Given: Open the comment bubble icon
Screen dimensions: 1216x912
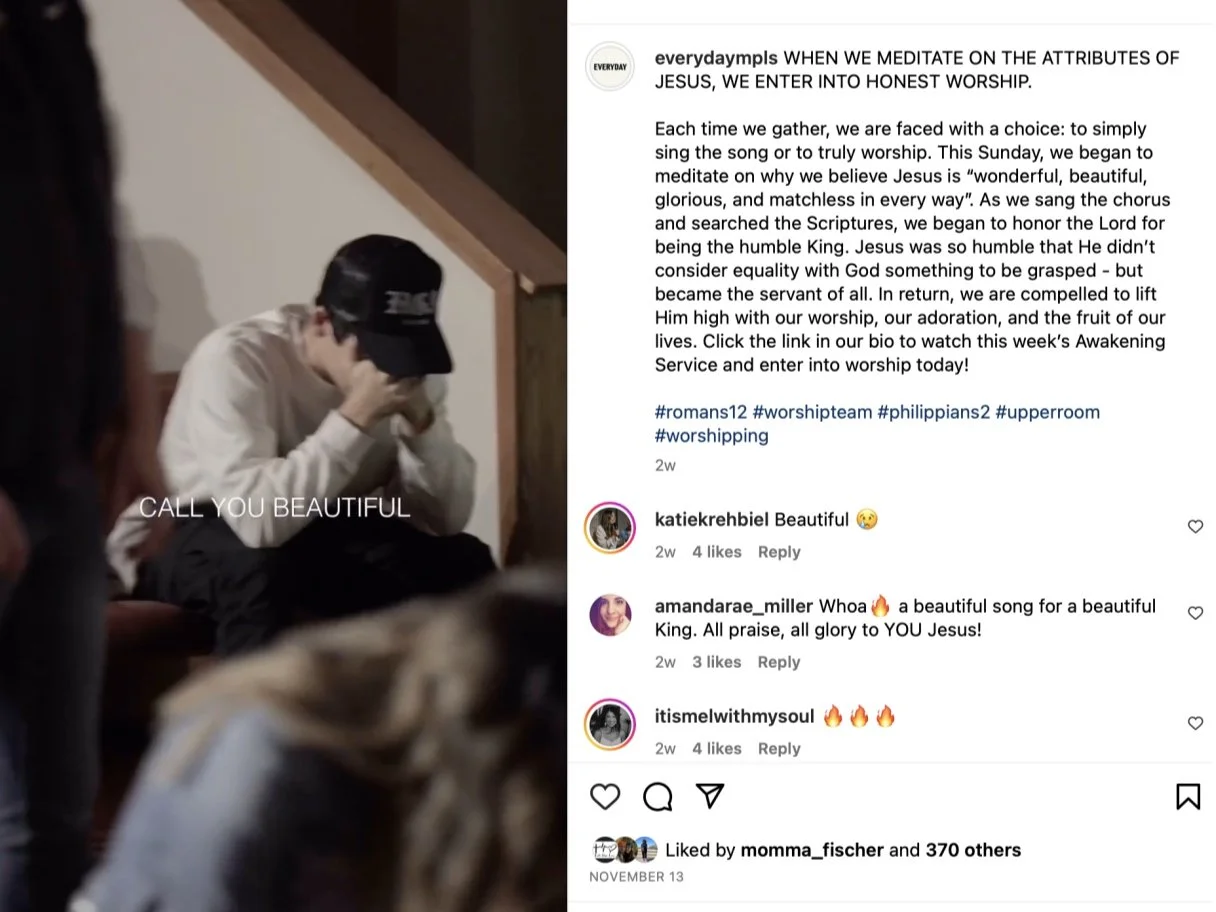Looking at the screenshot, I should (x=657, y=796).
